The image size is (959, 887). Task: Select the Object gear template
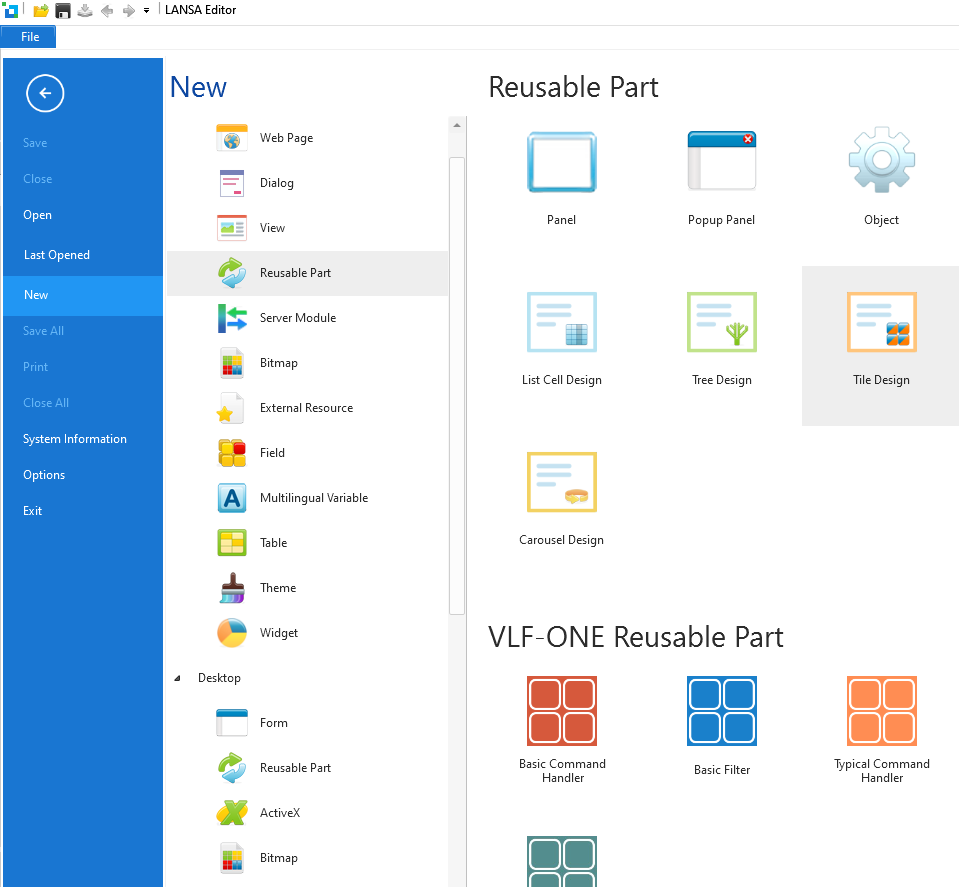[x=881, y=160]
